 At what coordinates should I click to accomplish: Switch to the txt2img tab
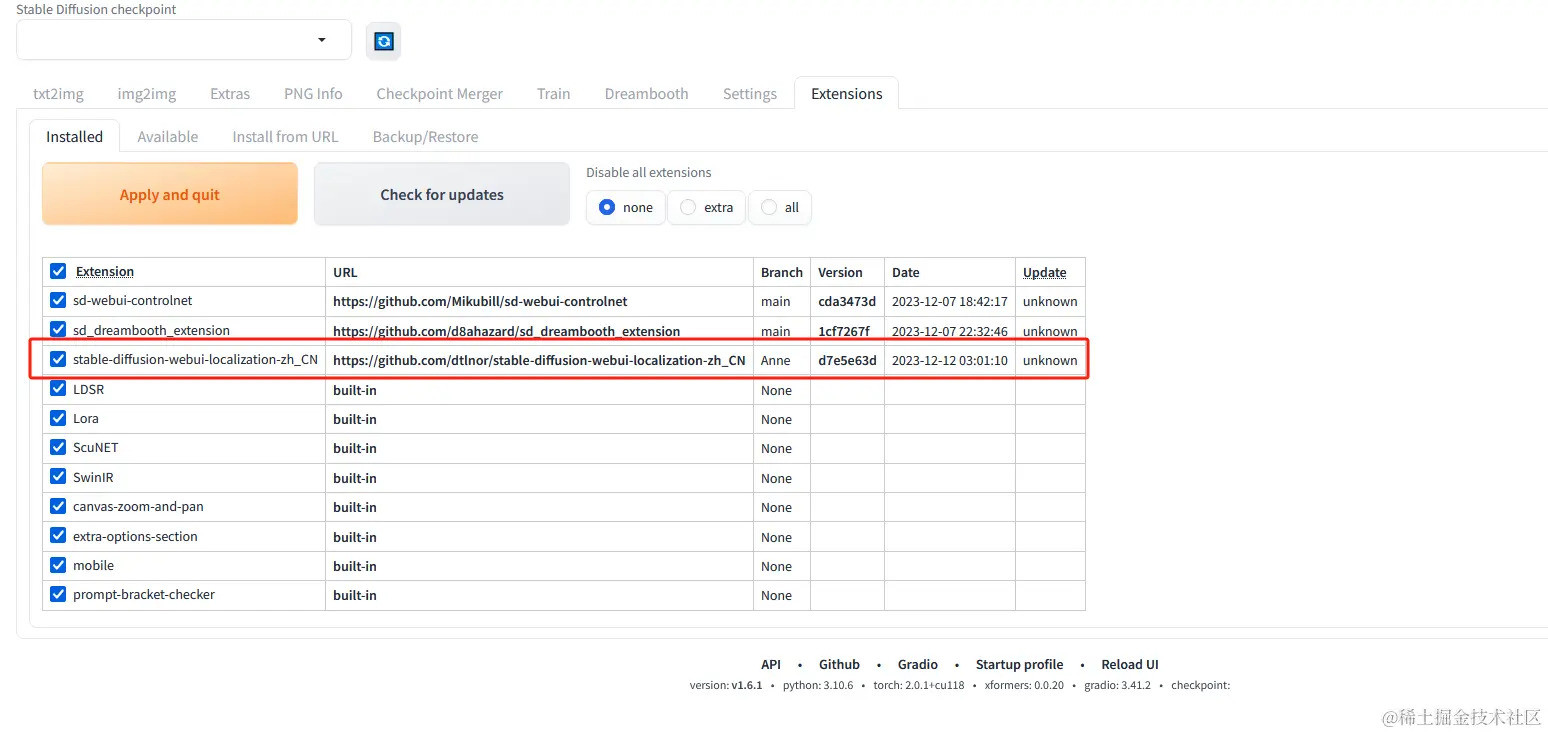pos(58,94)
